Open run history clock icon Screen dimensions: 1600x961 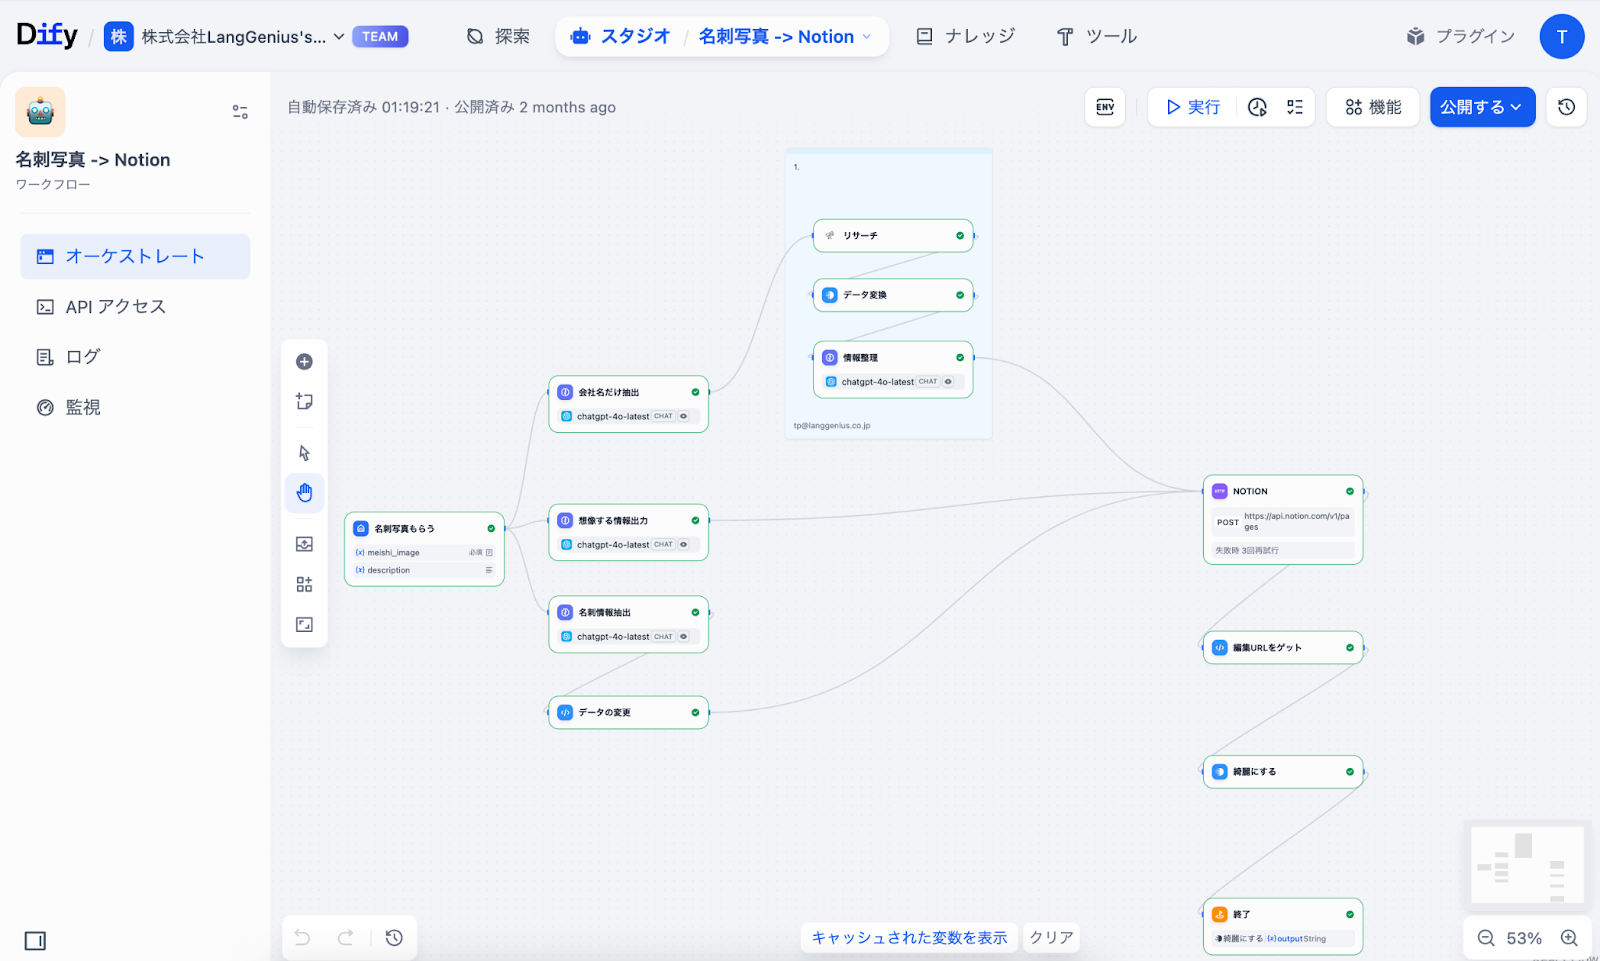click(1258, 107)
